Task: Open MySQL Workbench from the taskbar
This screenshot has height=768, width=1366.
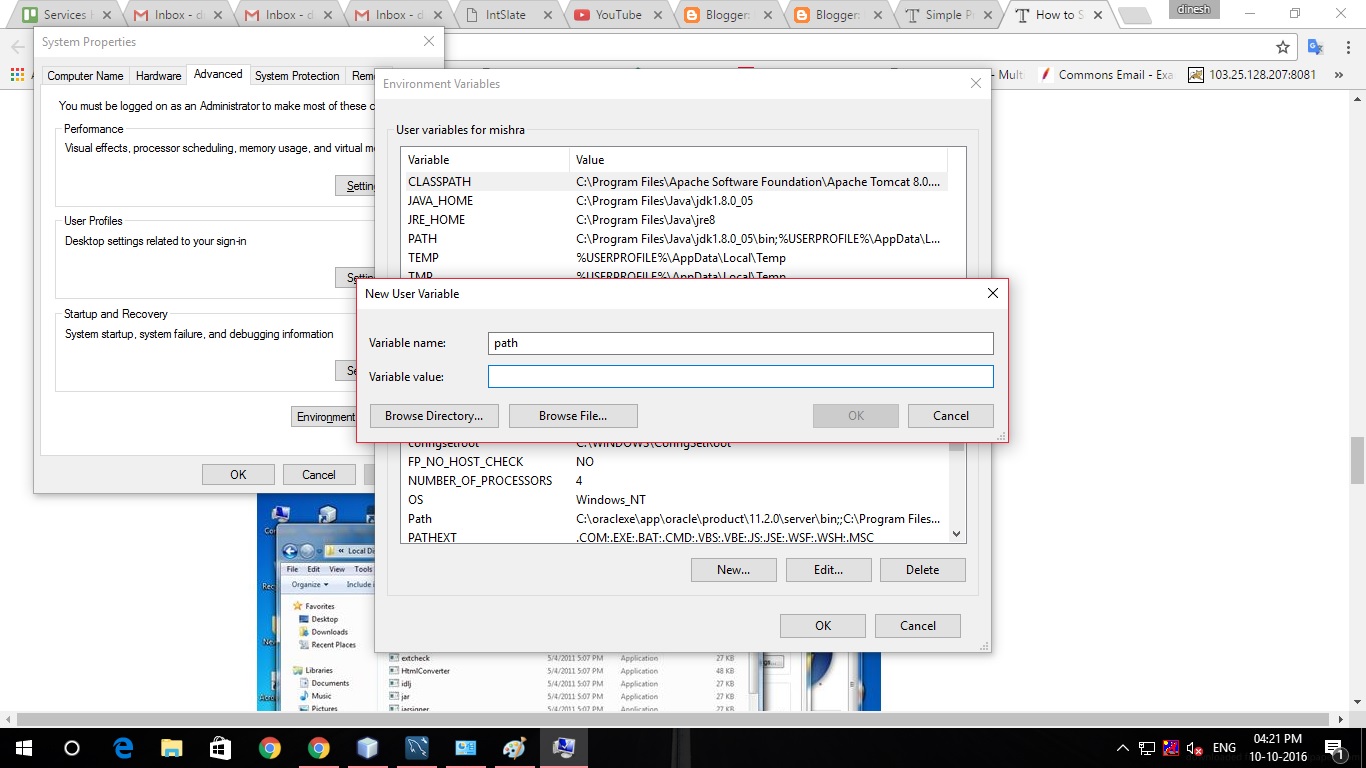Action: [x=416, y=748]
